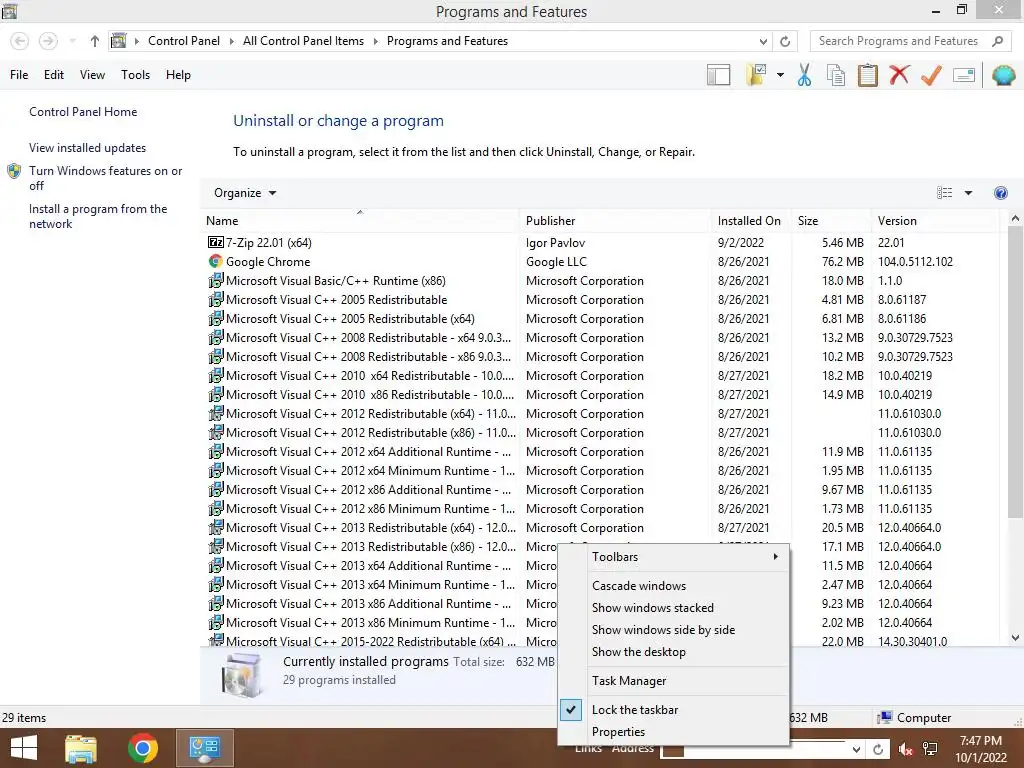Screen dimensions: 1024x768
Task: Click the All Control Panel Items breadcrumb
Action: [x=303, y=41]
